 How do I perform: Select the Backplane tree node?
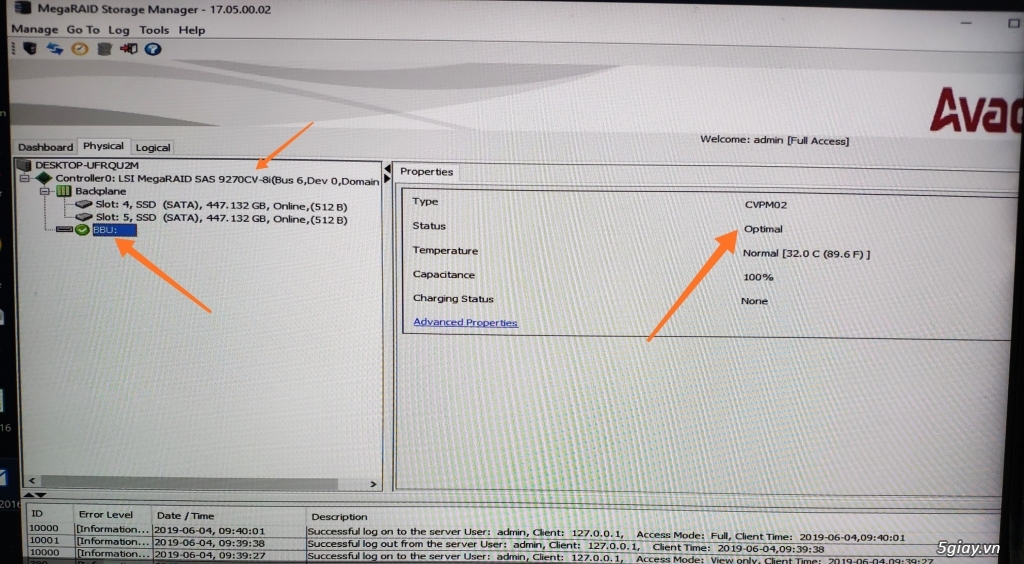click(101, 191)
